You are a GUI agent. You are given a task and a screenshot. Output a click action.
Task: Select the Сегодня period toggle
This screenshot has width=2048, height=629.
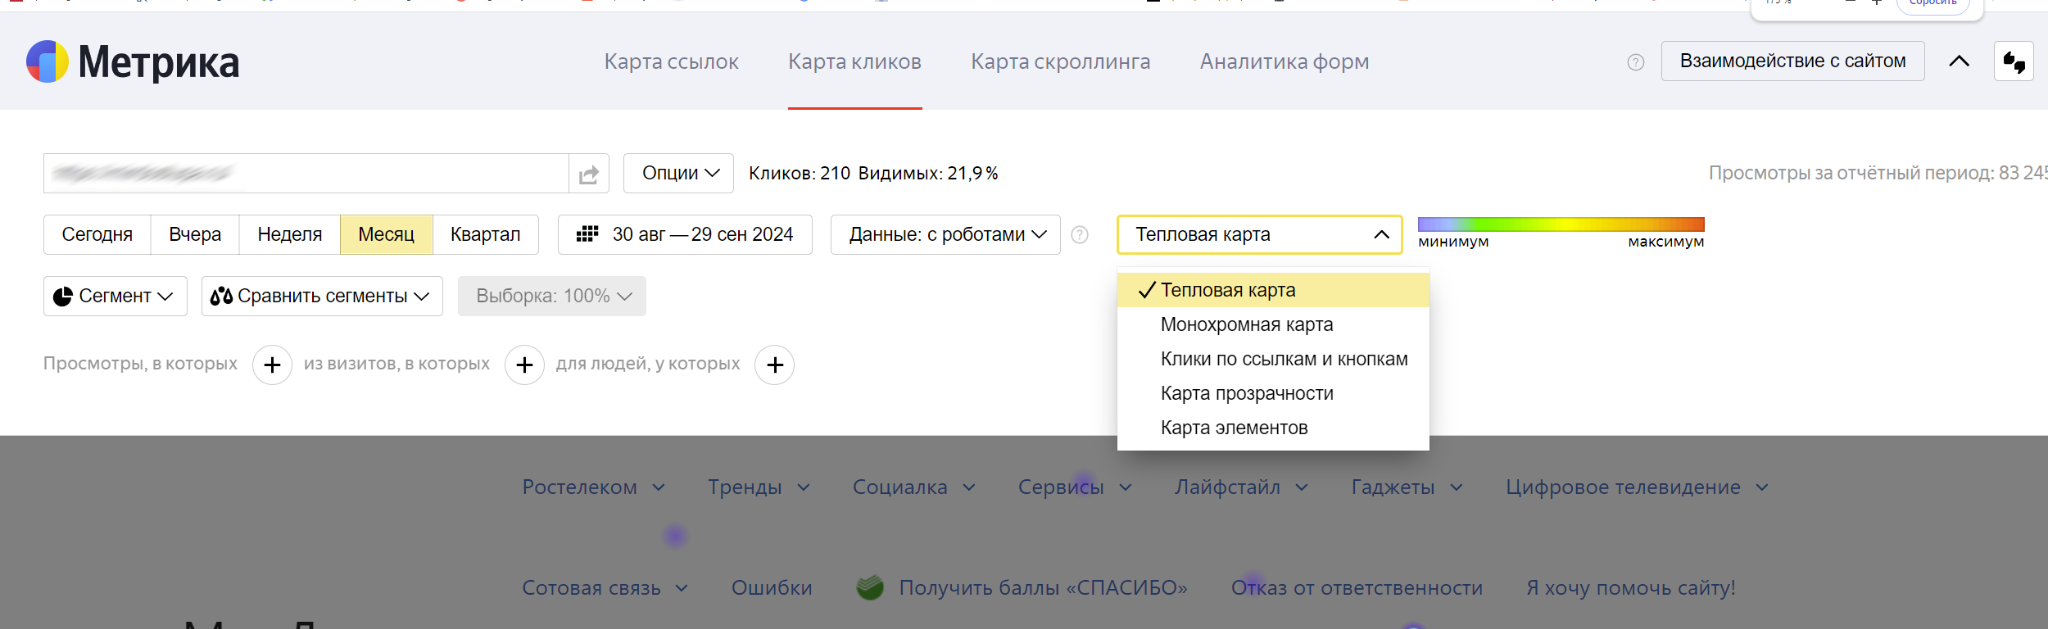point(97,235)
